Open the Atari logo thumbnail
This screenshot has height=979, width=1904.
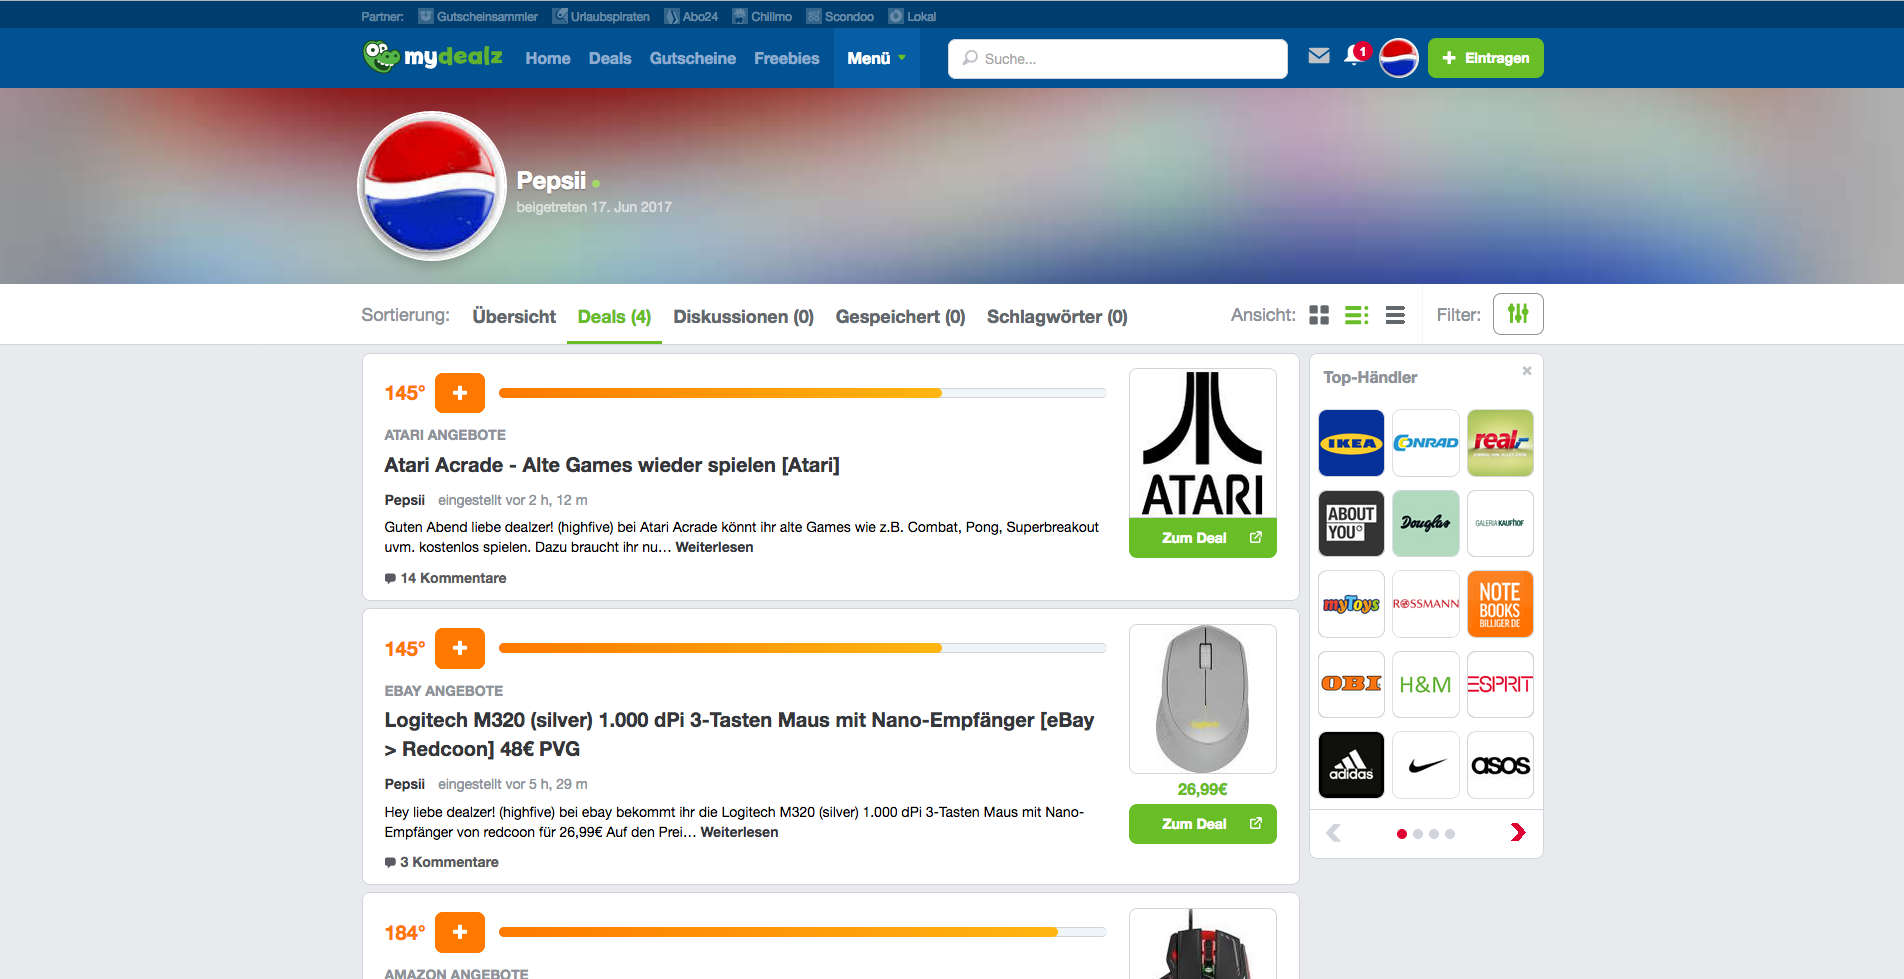coord(1203,443)
